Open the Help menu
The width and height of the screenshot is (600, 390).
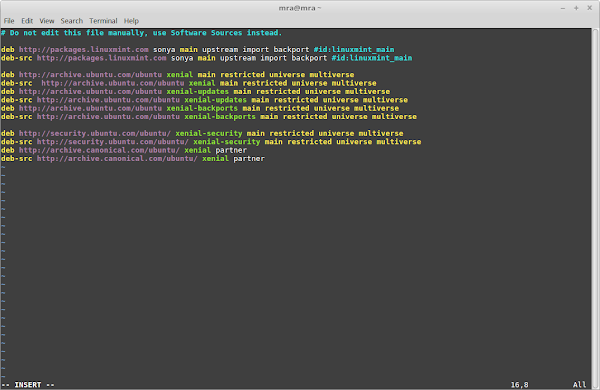click(x=131, y=21)
